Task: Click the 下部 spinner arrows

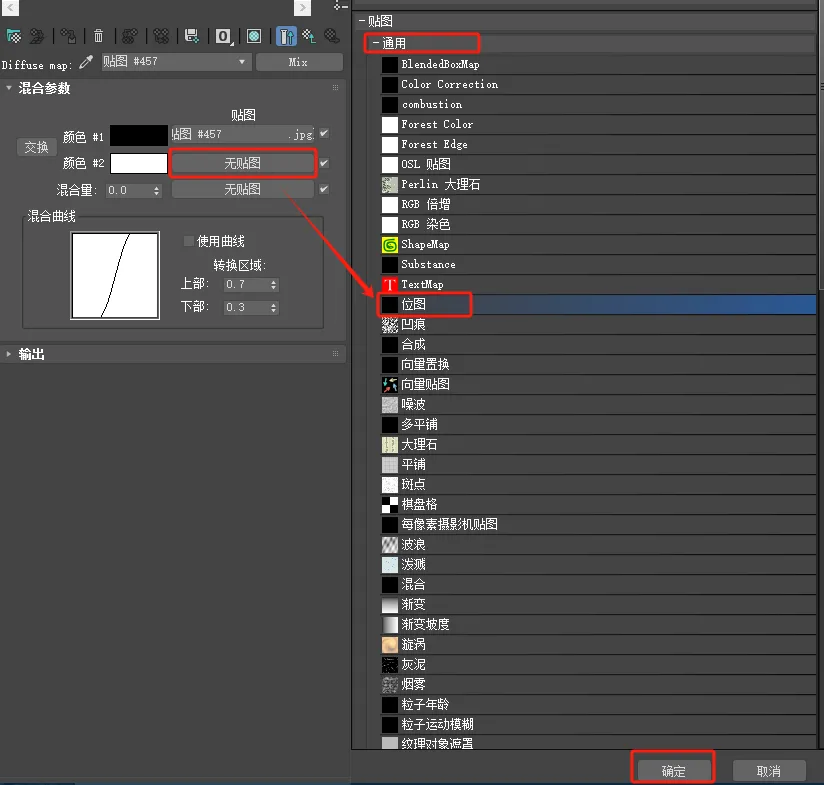Action: (273, 307)
